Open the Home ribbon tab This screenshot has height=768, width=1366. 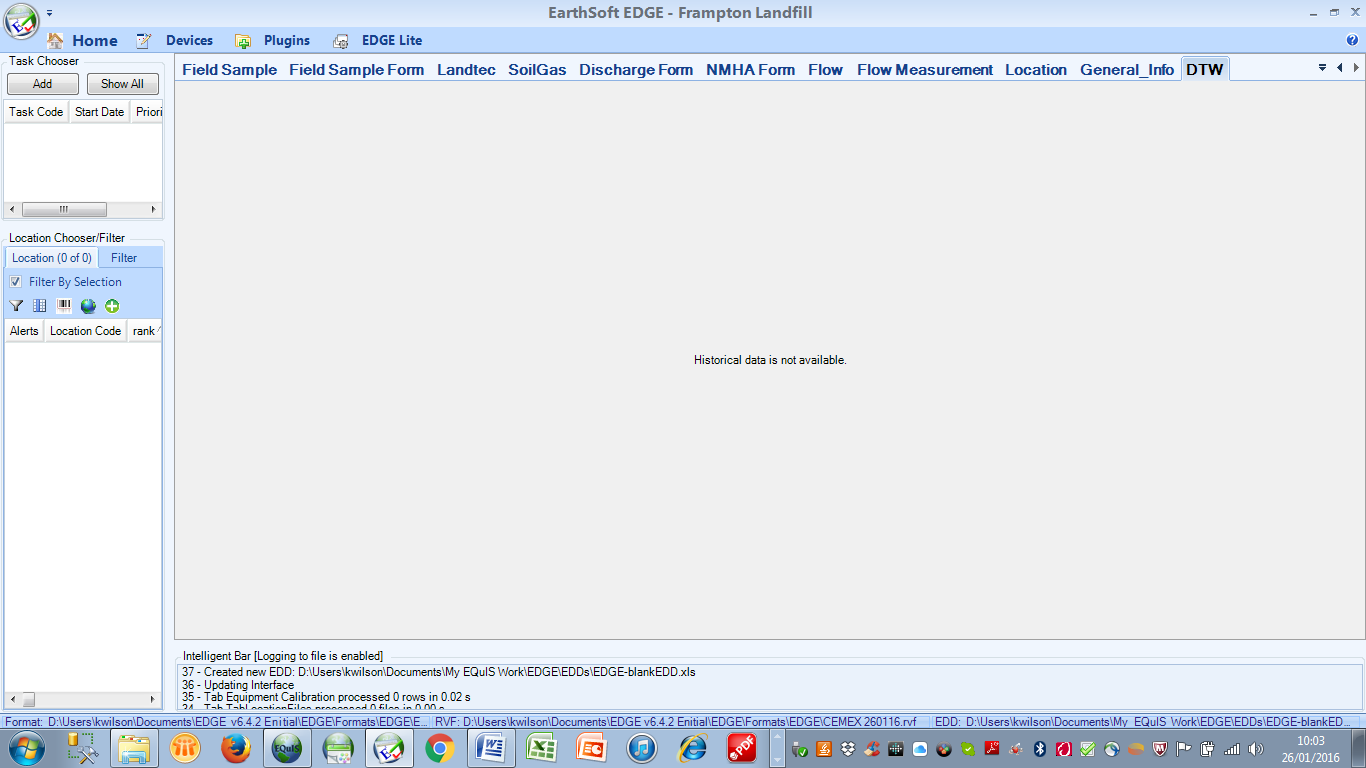[83, 41]
